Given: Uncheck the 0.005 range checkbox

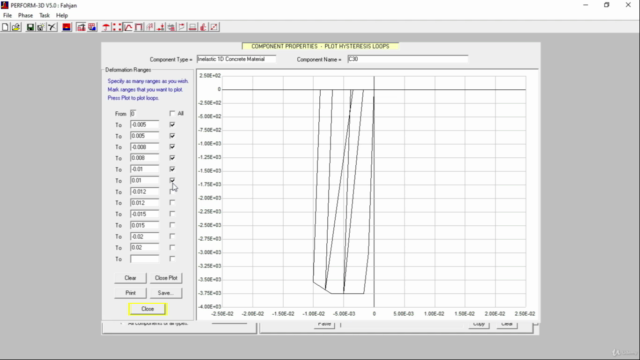Looking at the screenshot, I should click(x=172, y=135).
